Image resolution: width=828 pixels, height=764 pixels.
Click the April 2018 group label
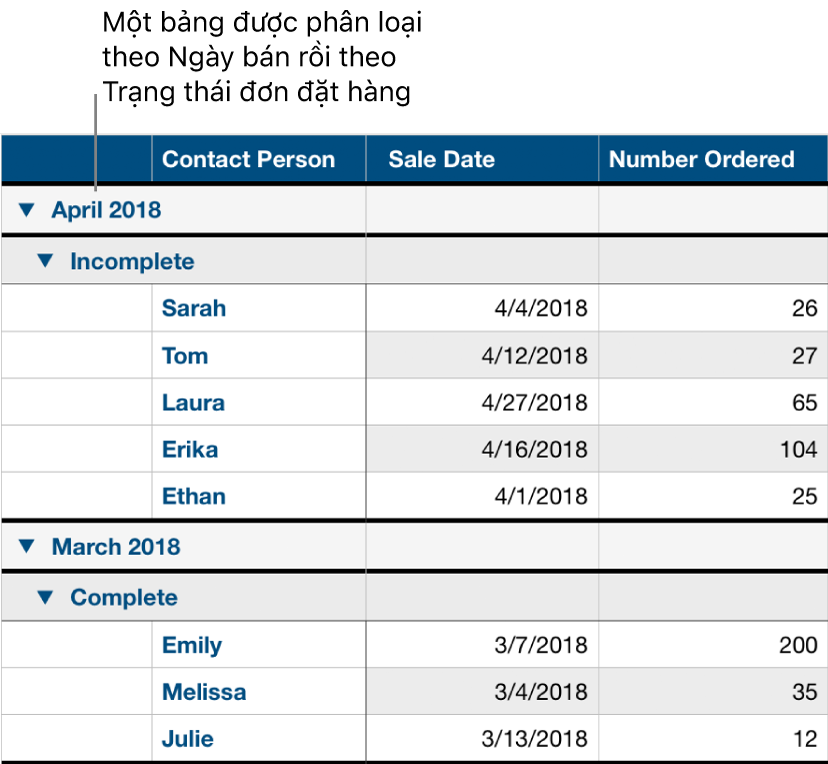pyautogui.click(x=106, y=210)
